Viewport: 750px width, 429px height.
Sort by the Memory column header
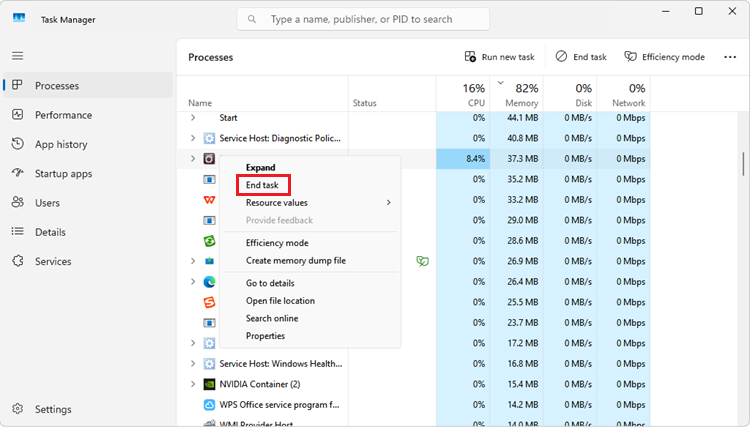[517, 94]
